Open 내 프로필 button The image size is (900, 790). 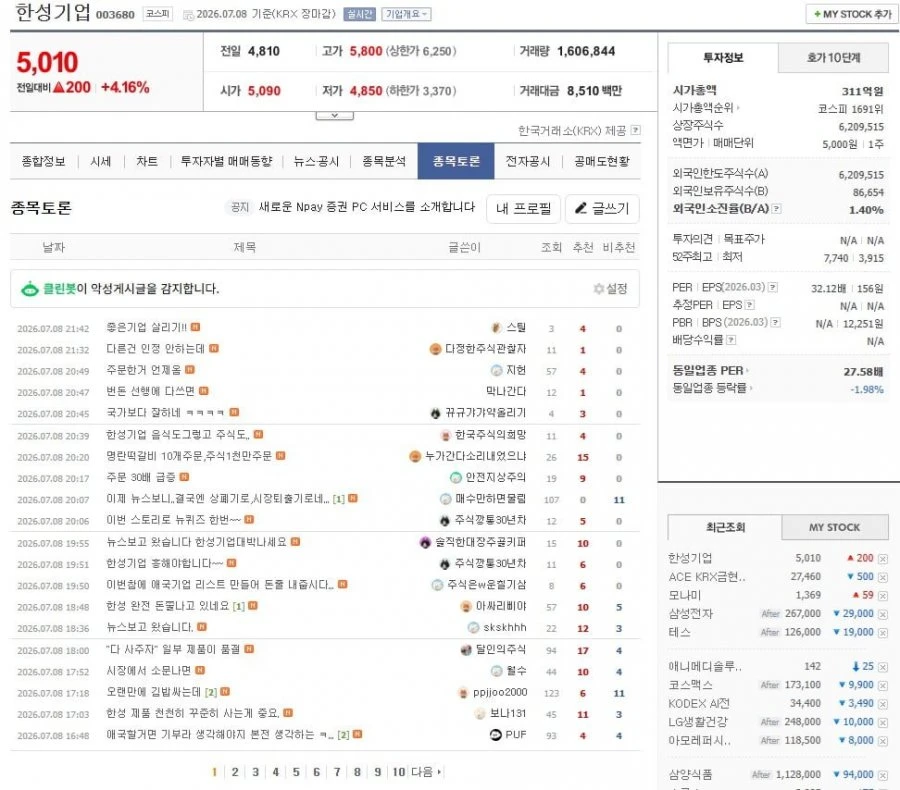[523, 208]
